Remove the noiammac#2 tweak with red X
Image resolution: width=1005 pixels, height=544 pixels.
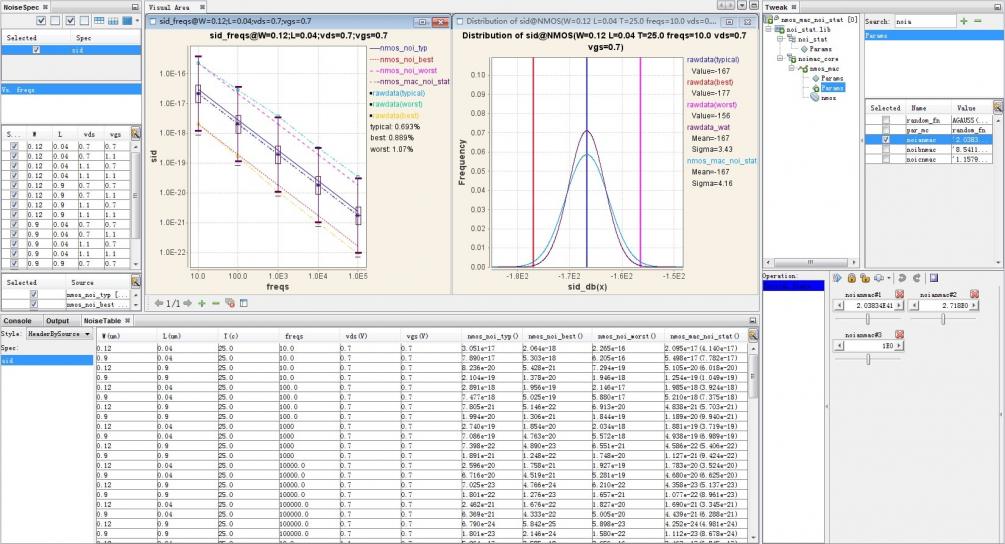coord(974,294)
